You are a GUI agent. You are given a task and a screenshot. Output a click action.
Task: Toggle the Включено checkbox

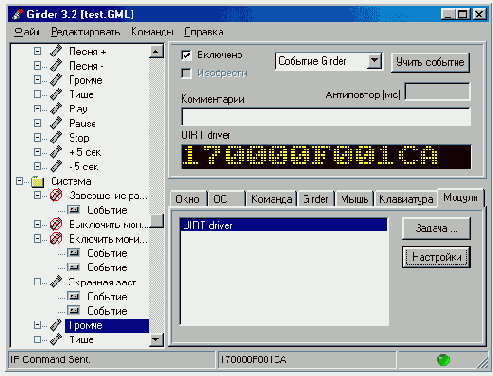(x=186, y=55)
